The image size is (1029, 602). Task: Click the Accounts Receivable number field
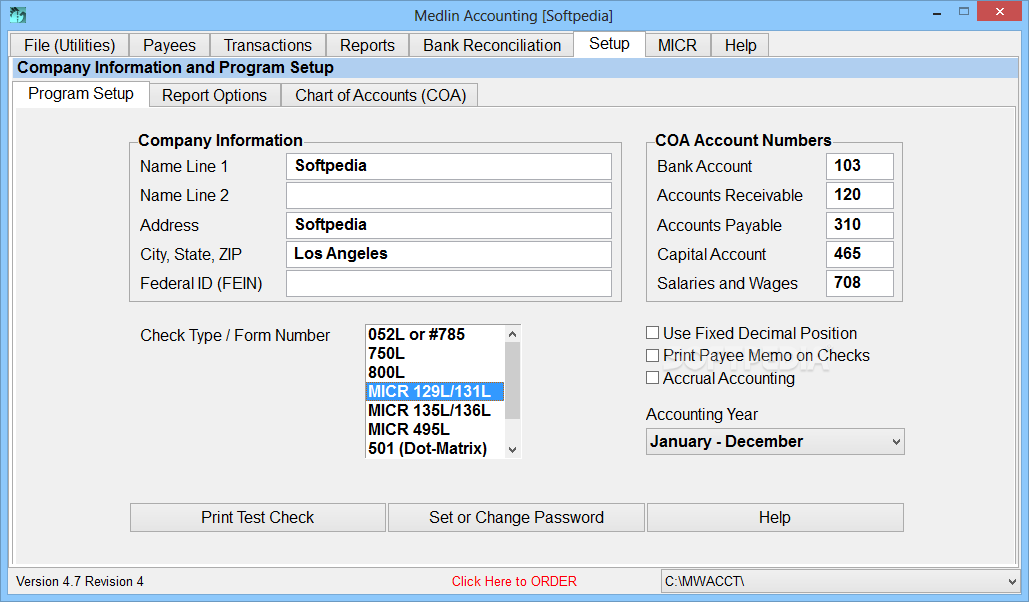click(x=860, y=196)
